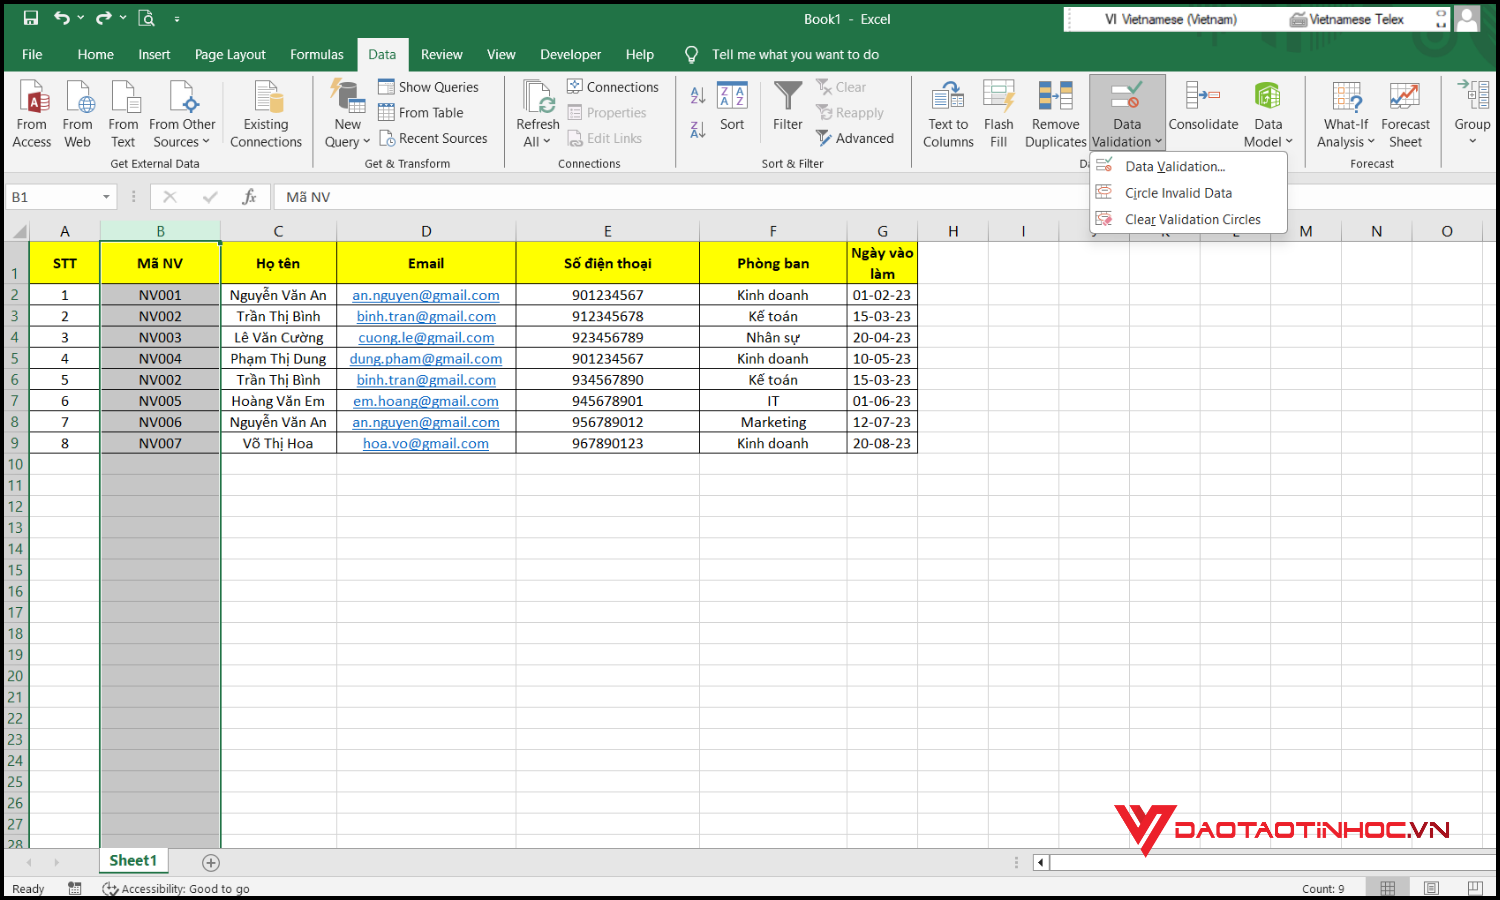1500x900 pixels.
Task: Import data From Access
Action: pos(32,114)
